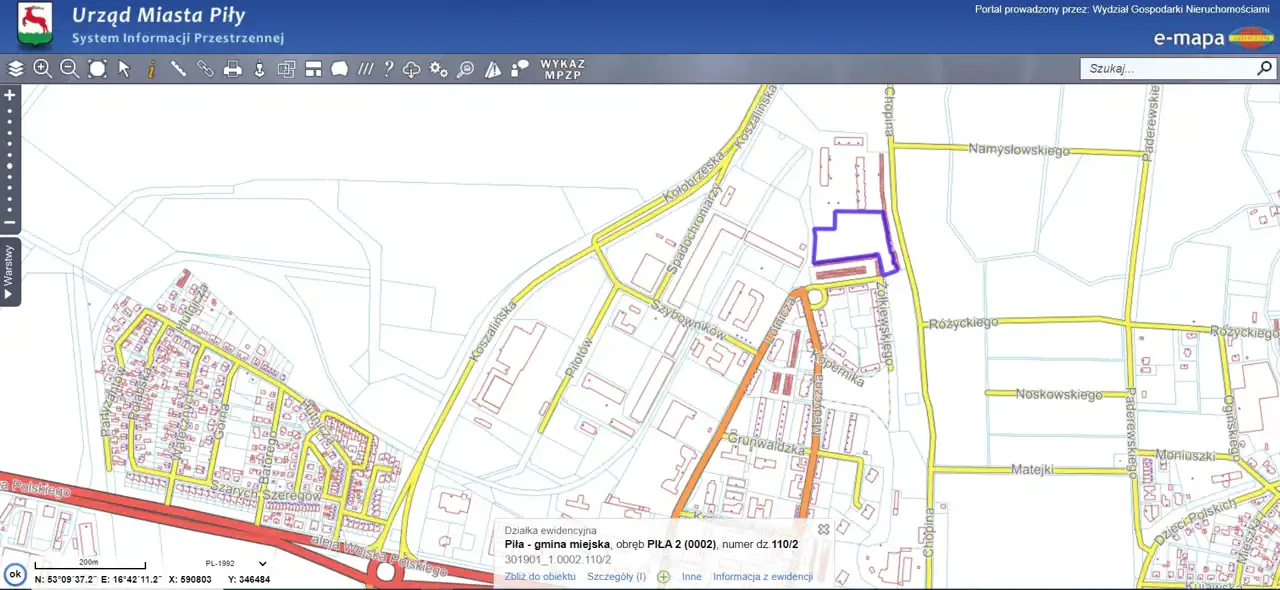Click the cloud download icon

click(412, 69)
